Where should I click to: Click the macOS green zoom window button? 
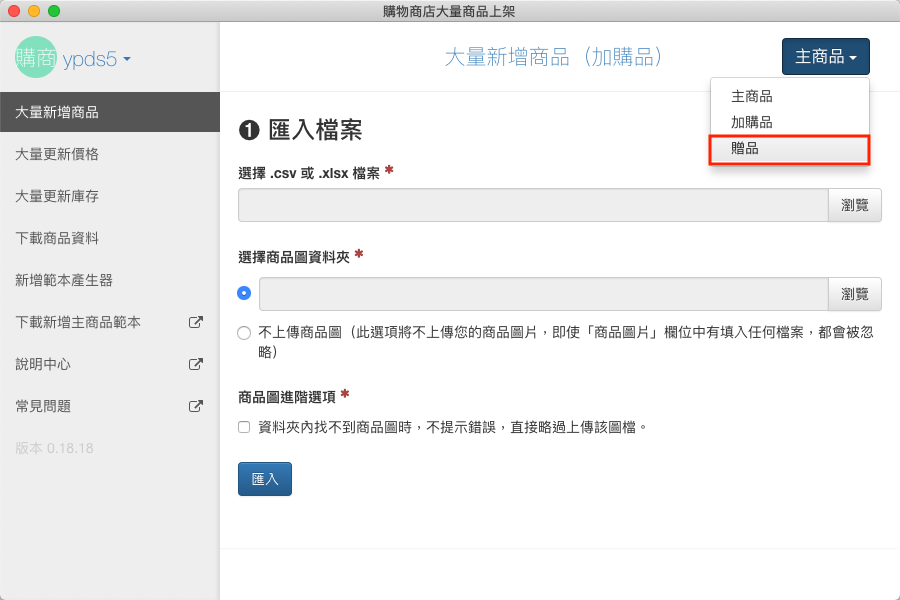(x=54, y=11)
